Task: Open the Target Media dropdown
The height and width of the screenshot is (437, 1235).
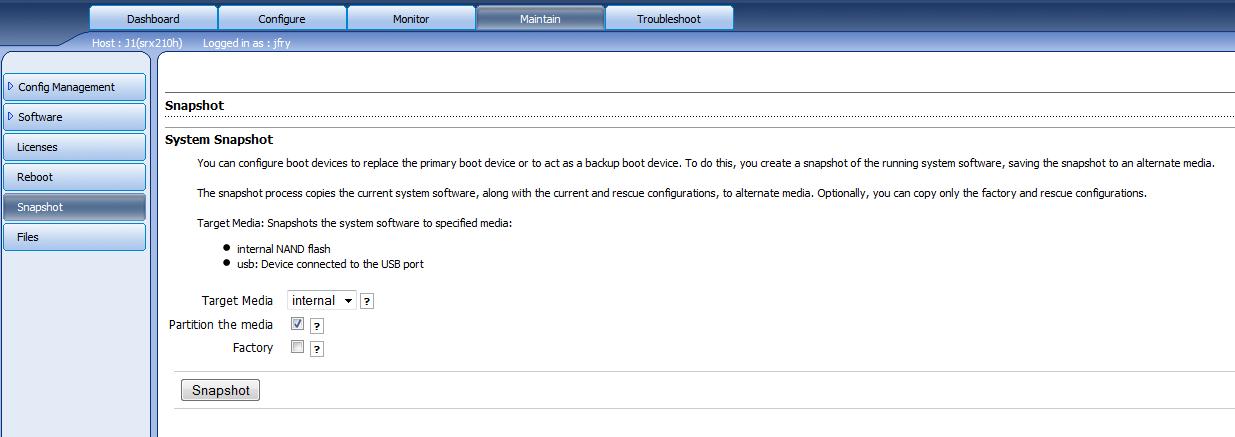Action: pos(322,300)
